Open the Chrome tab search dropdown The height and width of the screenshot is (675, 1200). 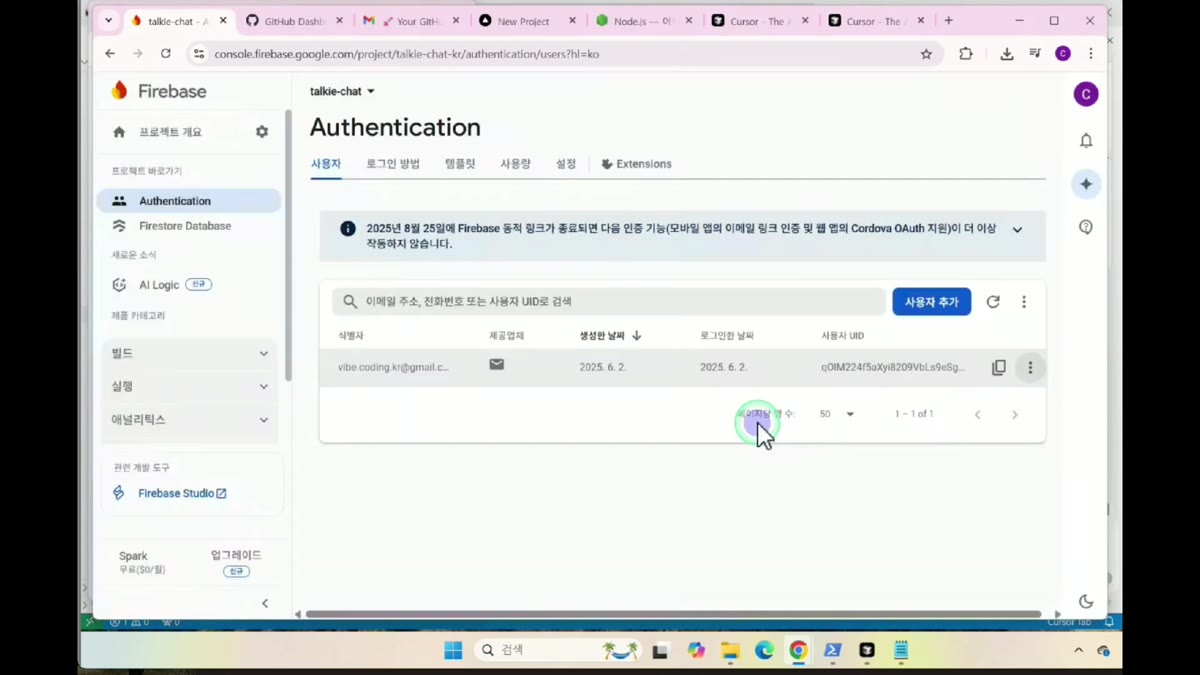(x=108, y=21)
